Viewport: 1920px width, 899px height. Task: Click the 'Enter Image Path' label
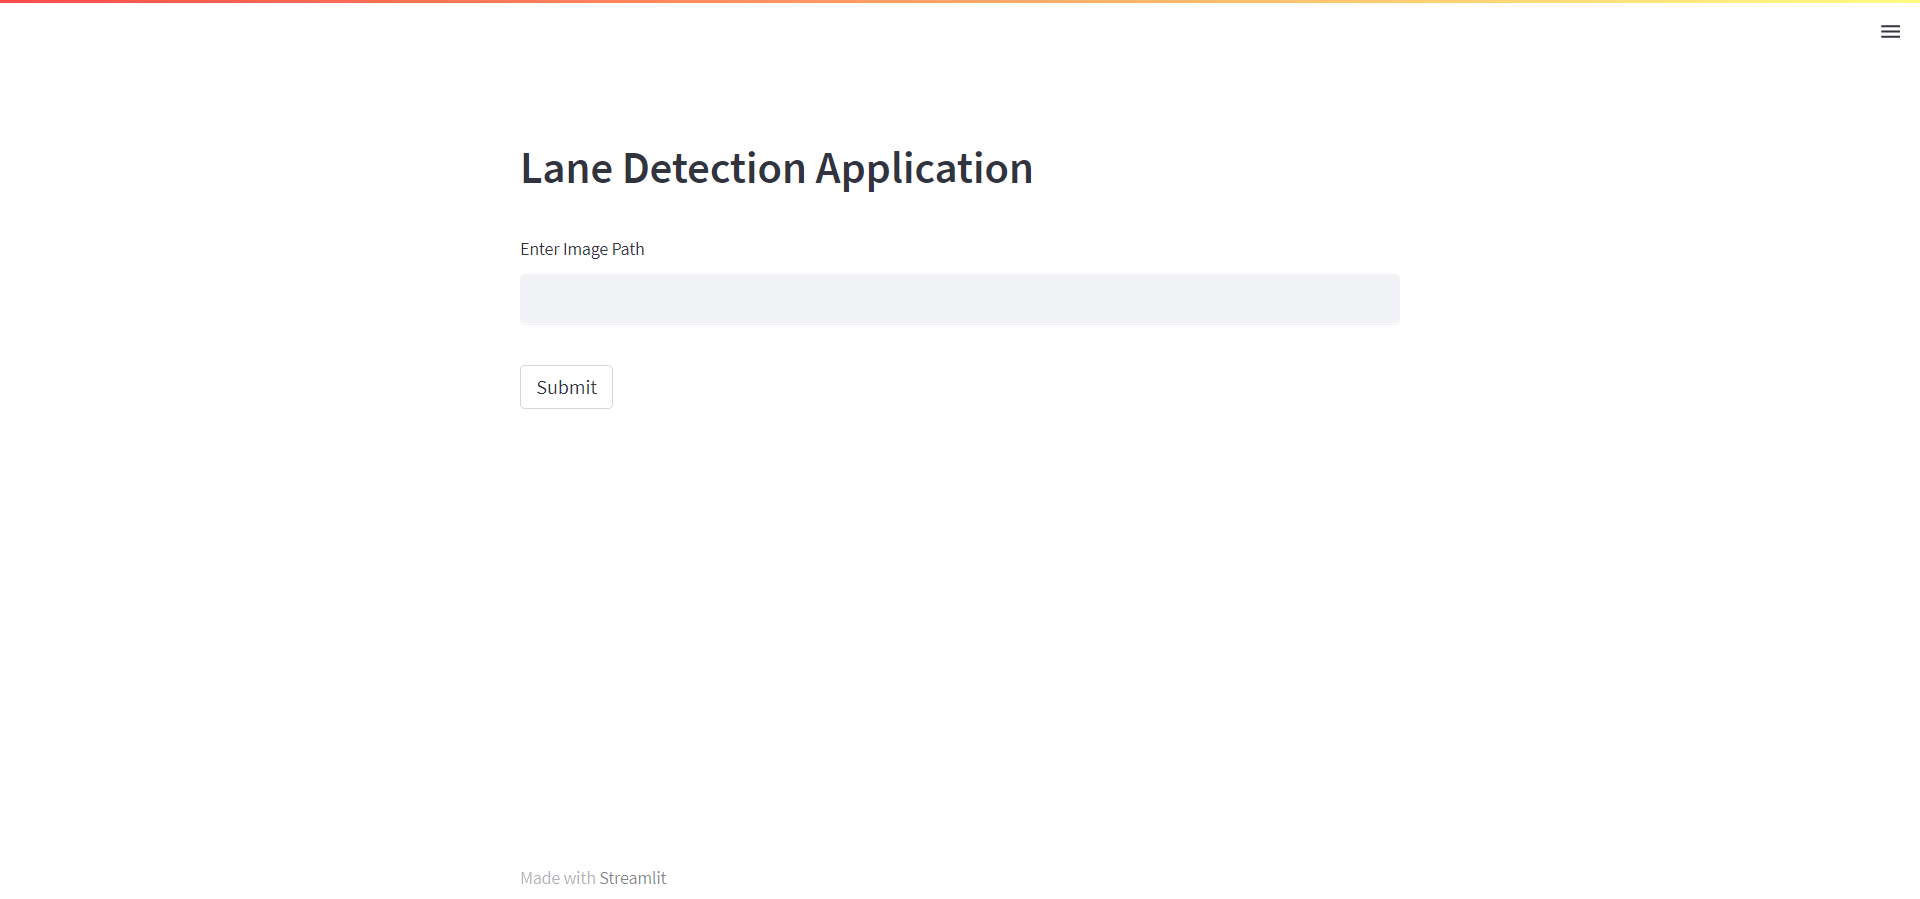[x=582, y=249]
